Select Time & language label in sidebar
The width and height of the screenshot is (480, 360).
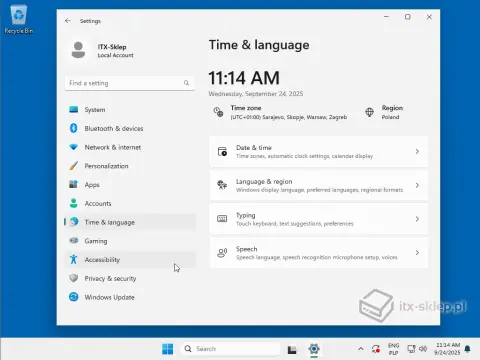click(x=110, y=222)
